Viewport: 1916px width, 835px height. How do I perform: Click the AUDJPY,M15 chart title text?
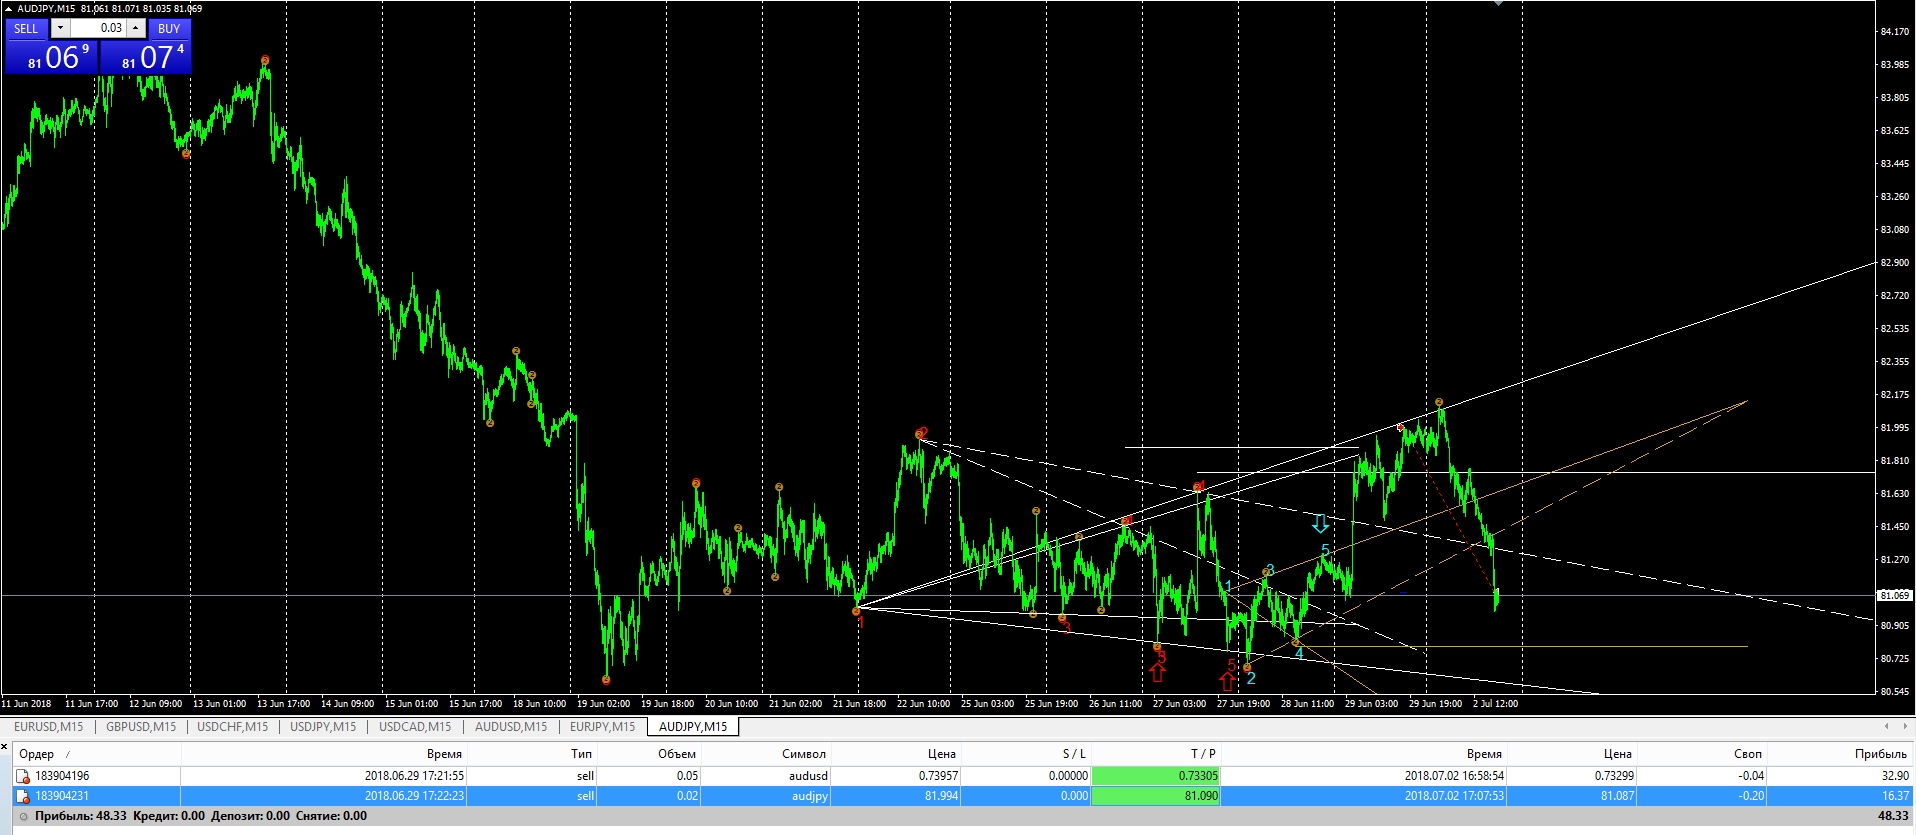tap(46, 9)
